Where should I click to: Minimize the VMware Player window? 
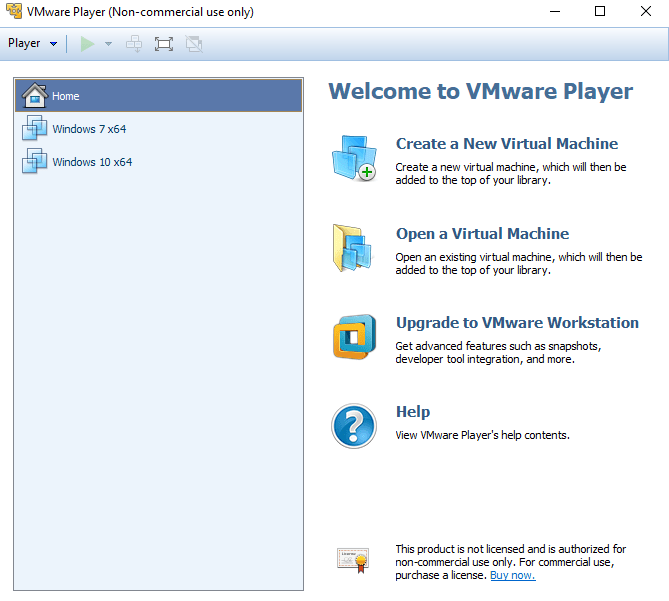pos(555,12)
